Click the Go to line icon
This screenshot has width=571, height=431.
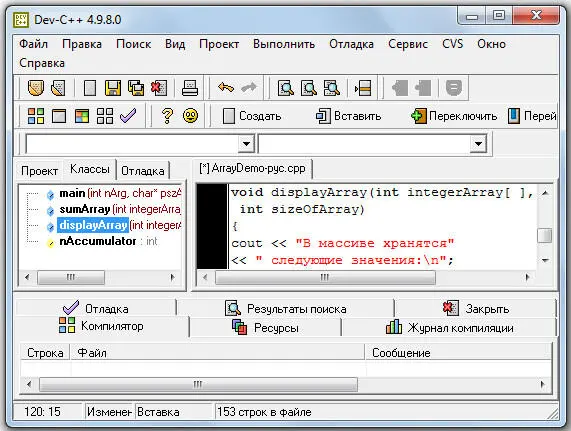pos(363,88)
